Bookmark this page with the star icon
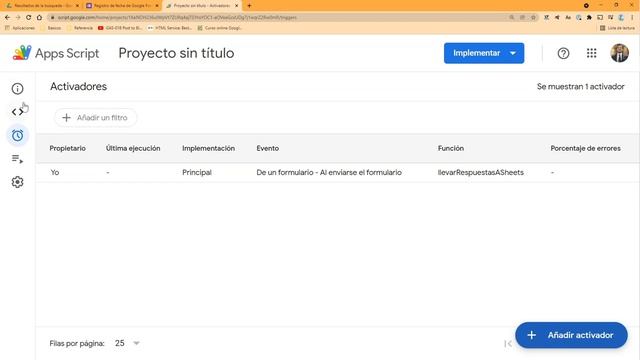 533,18
